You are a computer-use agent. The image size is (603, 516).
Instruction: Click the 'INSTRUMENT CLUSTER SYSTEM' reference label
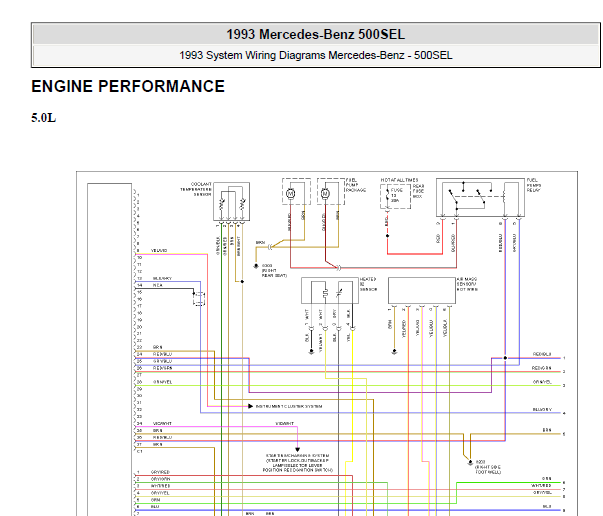289,406
